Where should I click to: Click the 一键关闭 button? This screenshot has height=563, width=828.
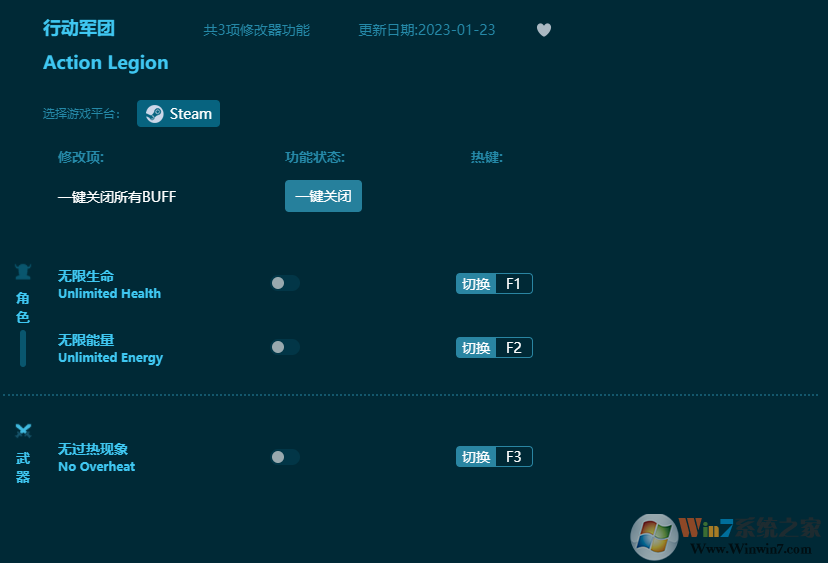(x=323, y=196)
